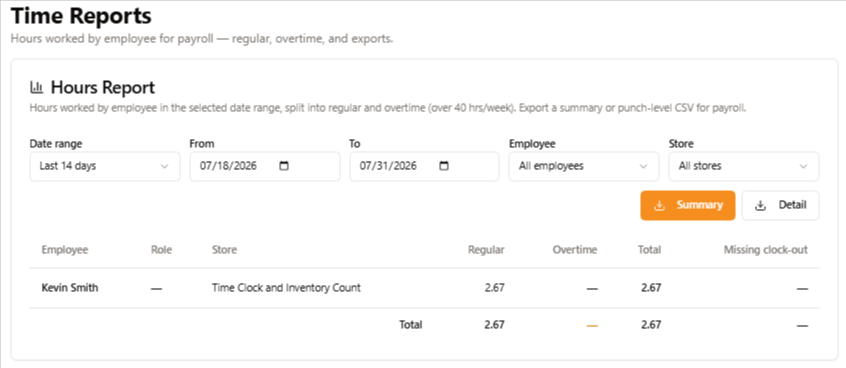This screenshot has width=846, height=368.
Task: Expand the All employees dropdown
Action: tap(584, 166)
